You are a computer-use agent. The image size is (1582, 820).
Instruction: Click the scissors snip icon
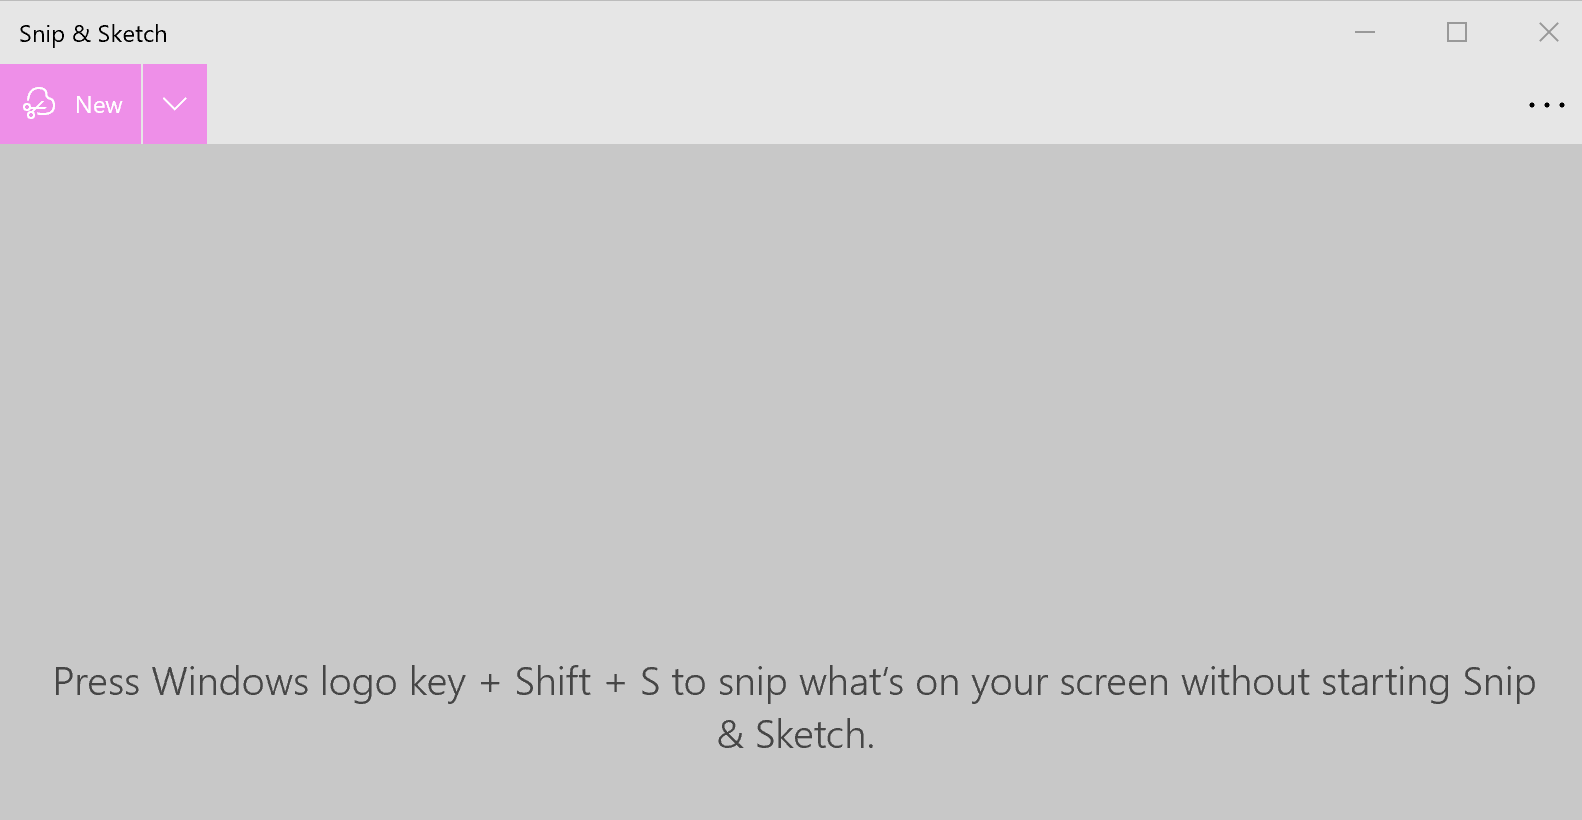pyautogui.click(x=39, y=104)
